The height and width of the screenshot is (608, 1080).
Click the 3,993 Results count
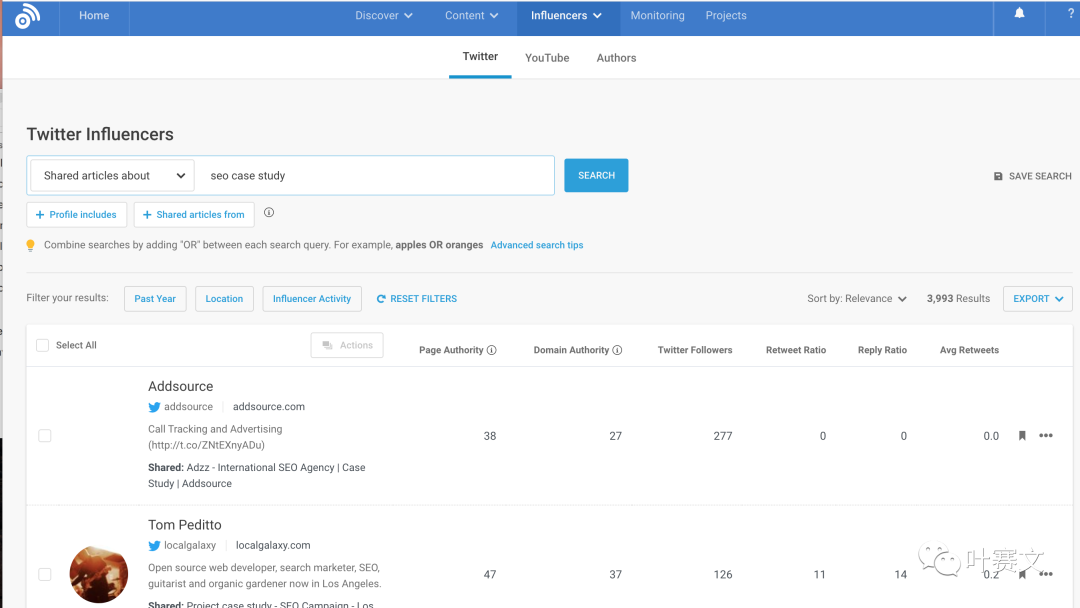(x=958, y=299)
